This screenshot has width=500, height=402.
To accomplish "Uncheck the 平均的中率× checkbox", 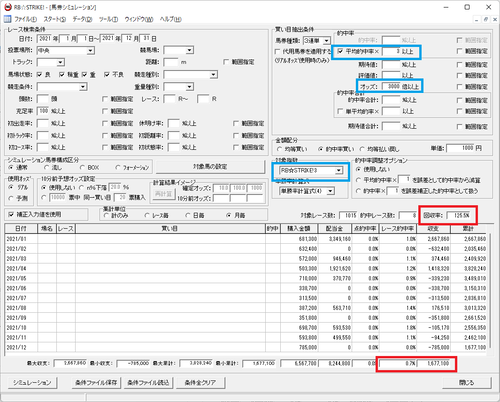I will pyautogui.click(x=340, y=51).
